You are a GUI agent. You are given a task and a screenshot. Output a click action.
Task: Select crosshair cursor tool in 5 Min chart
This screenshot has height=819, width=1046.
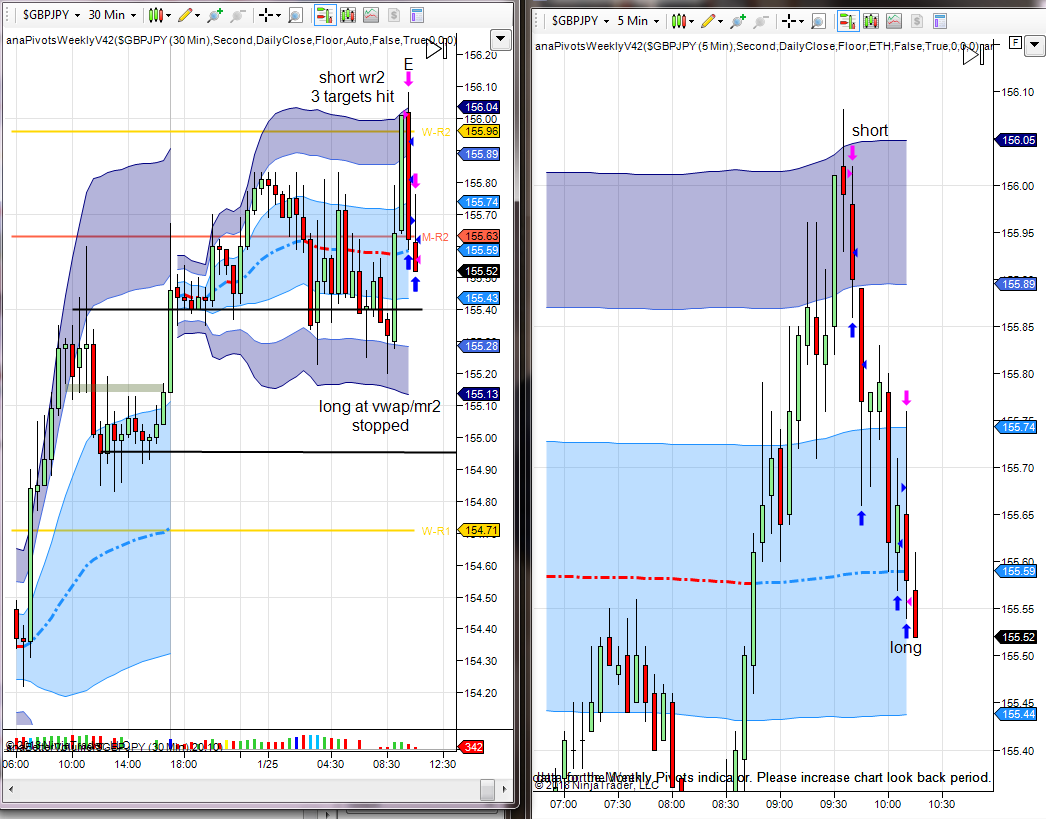coord(789,21)
